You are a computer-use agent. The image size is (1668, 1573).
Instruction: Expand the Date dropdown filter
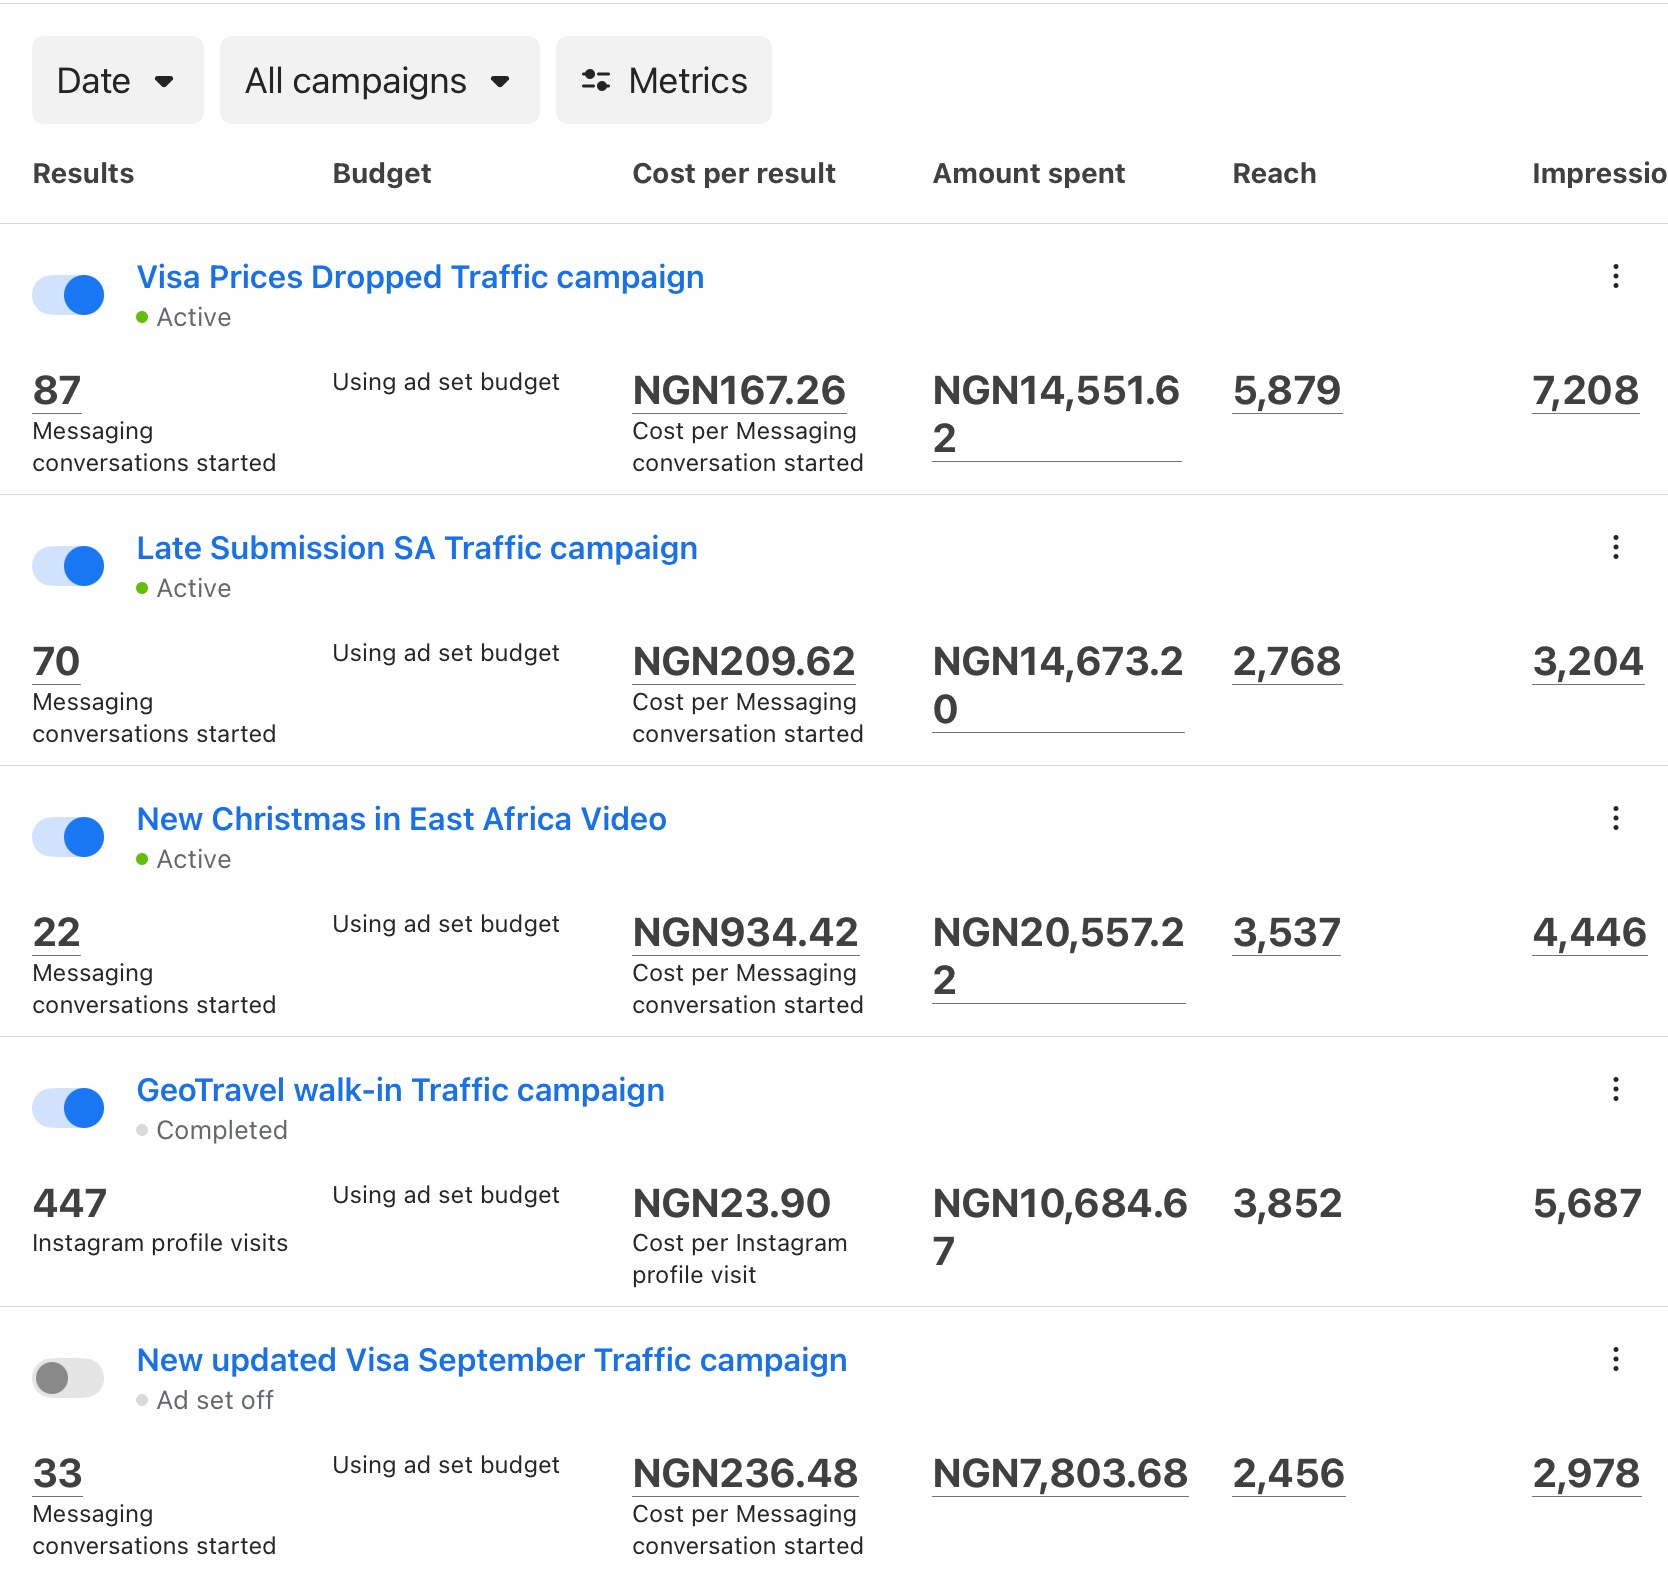[x=117, y=81]
